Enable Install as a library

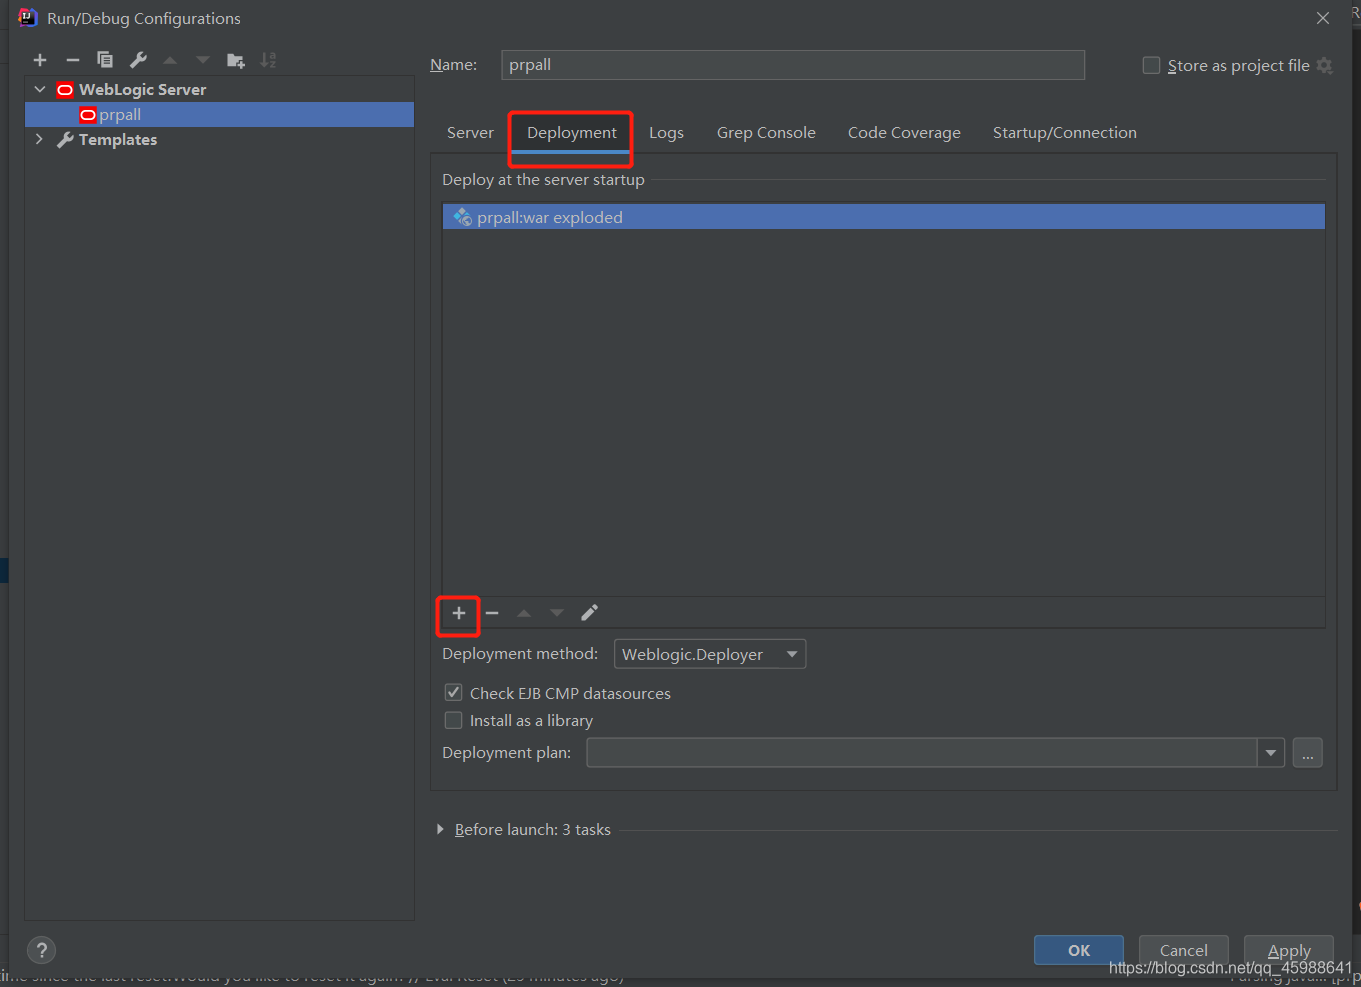click(x=454, y=720)
